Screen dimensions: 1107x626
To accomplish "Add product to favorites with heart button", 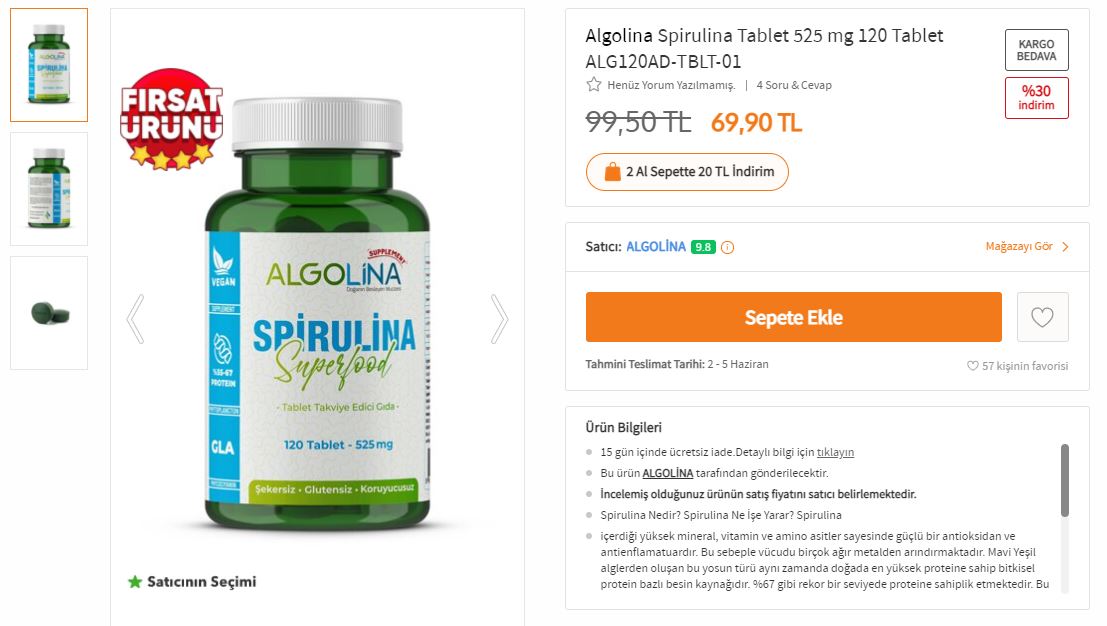I will [1042, 317].
